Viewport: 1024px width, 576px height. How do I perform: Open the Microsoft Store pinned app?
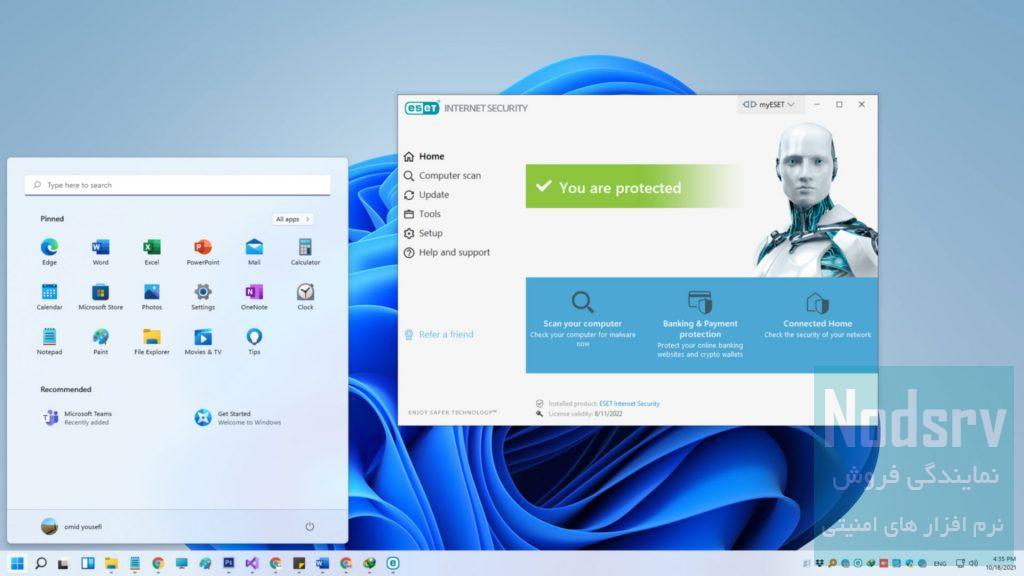[x=100, y=294]
